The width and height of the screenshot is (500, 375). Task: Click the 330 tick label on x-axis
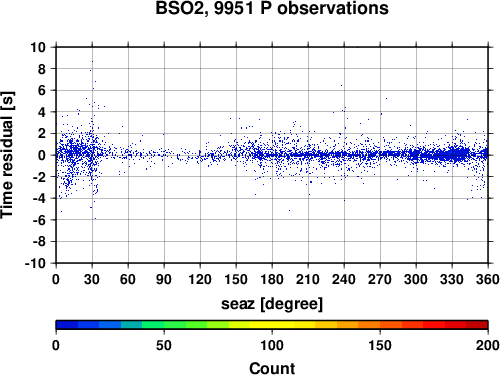pos(452,279)
